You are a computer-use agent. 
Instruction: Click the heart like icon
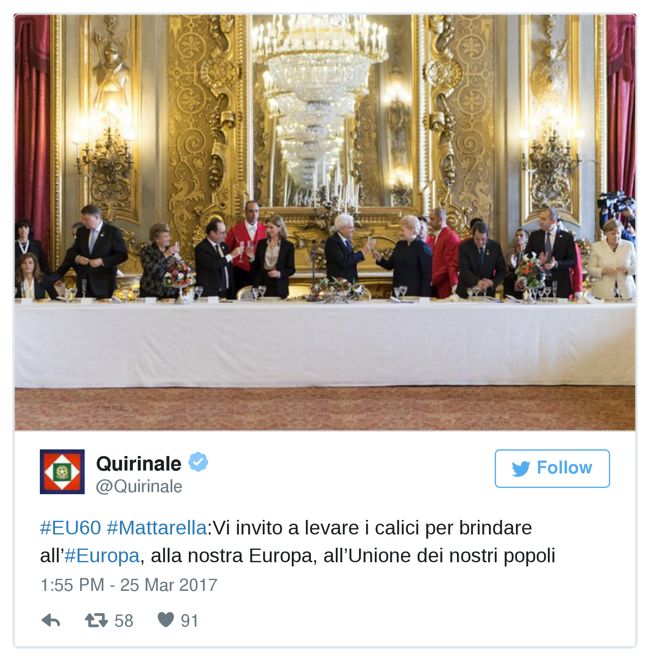point(166,619)
